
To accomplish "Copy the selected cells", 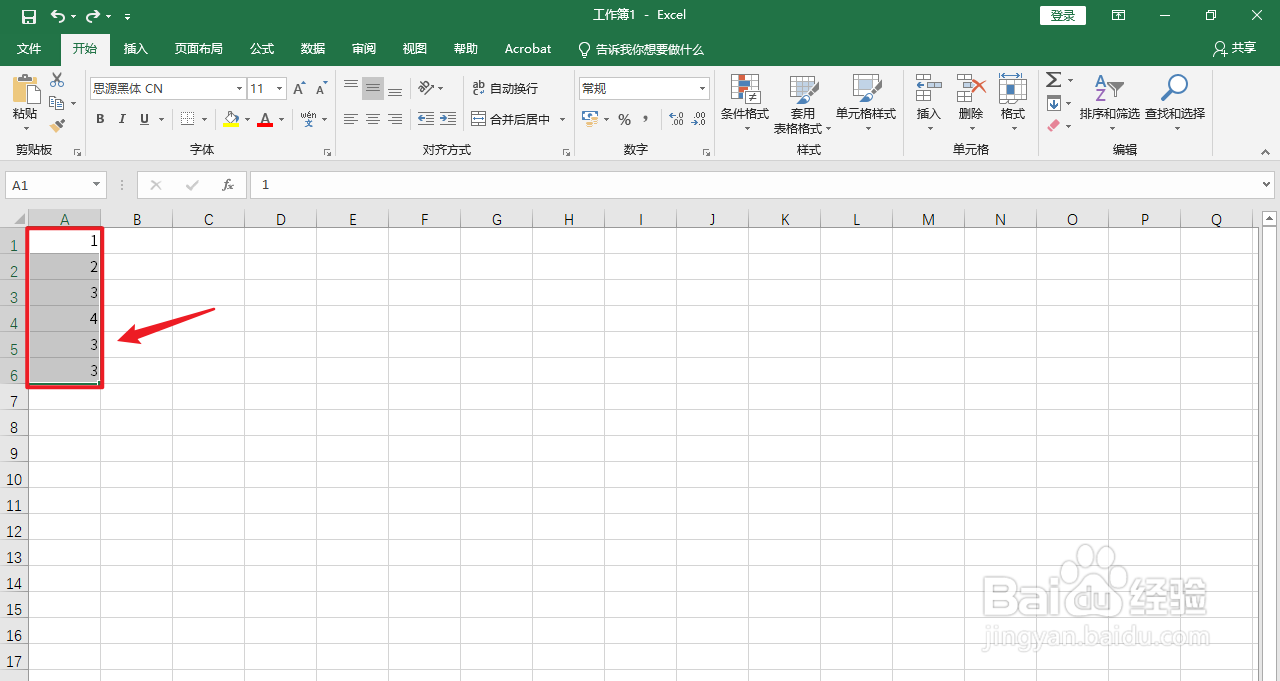I will (x=57, y=103).
